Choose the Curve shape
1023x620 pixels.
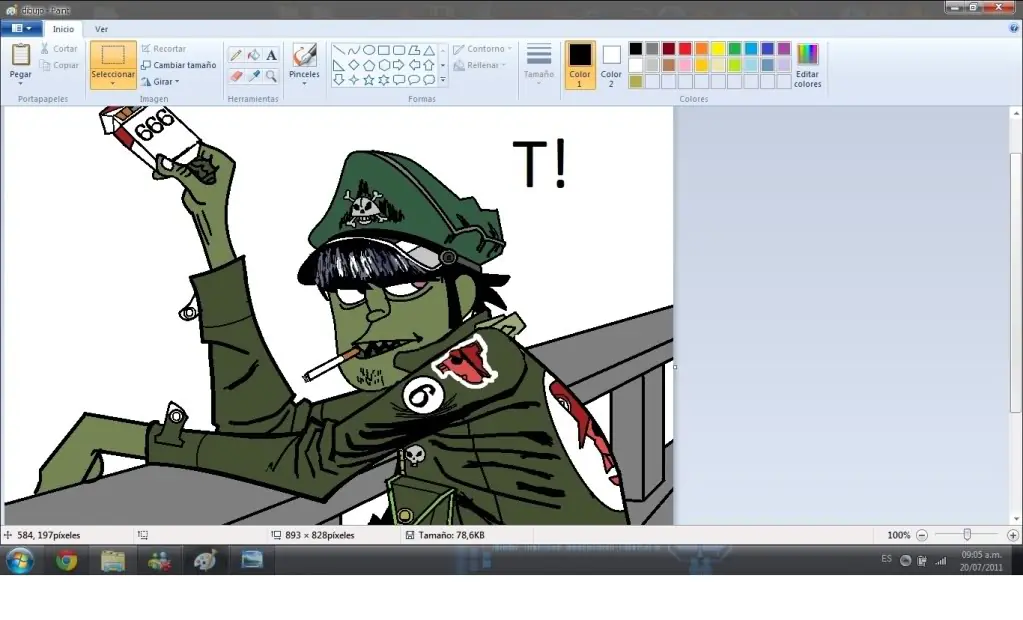pyautogui.click(x=354, y=50)
